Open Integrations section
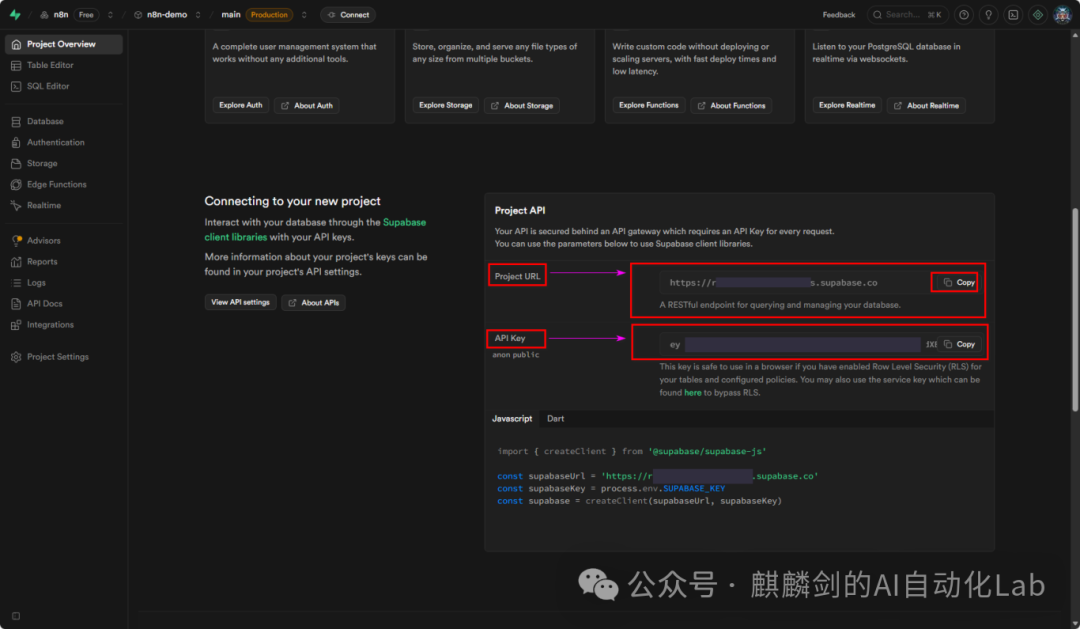This screenshot has height=629, width=1080. [50, 324]
